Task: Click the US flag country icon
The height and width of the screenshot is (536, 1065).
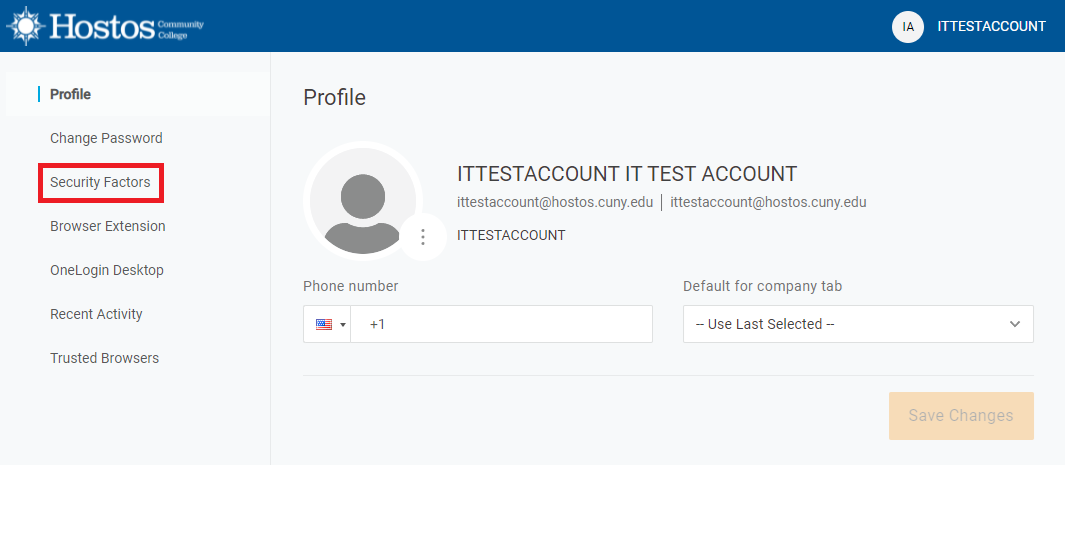Action: [x=323, y=324]
